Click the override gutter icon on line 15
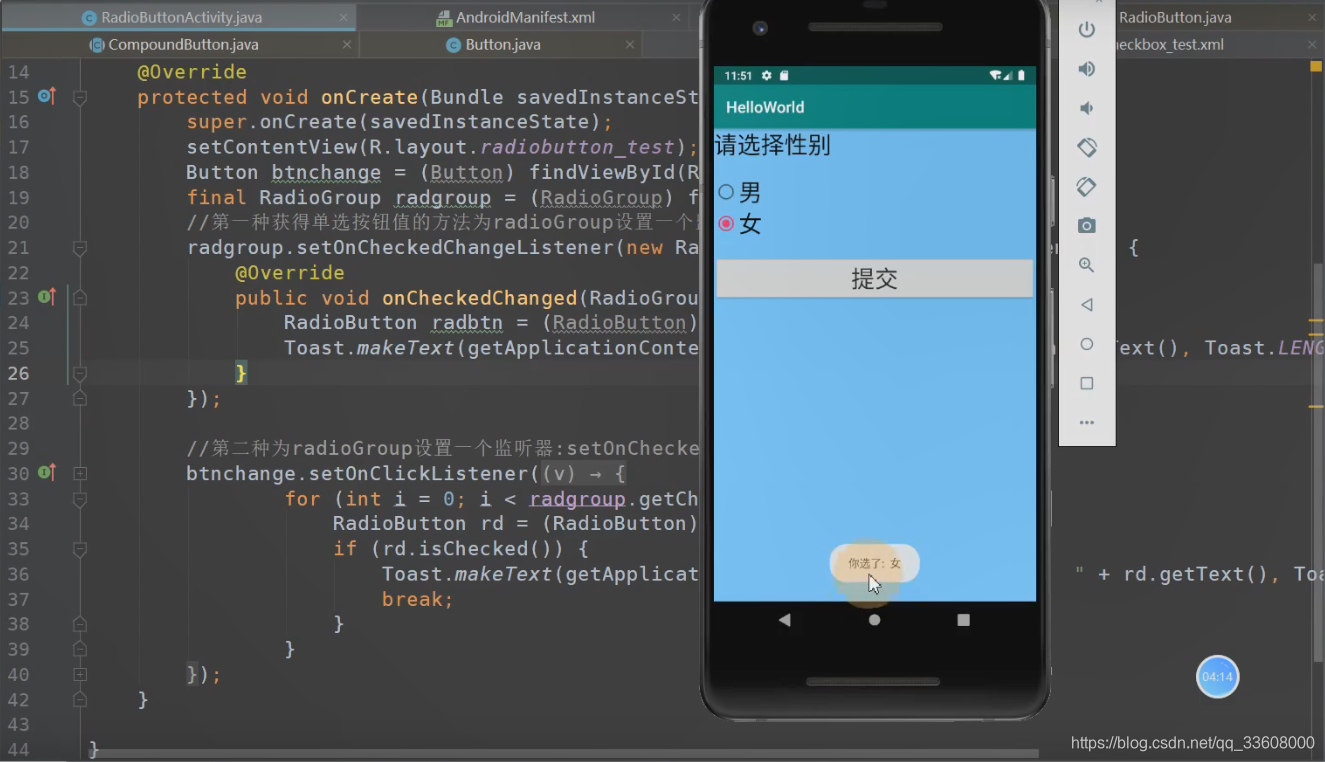Screen dimensions: 1325x762 [46, 96]
